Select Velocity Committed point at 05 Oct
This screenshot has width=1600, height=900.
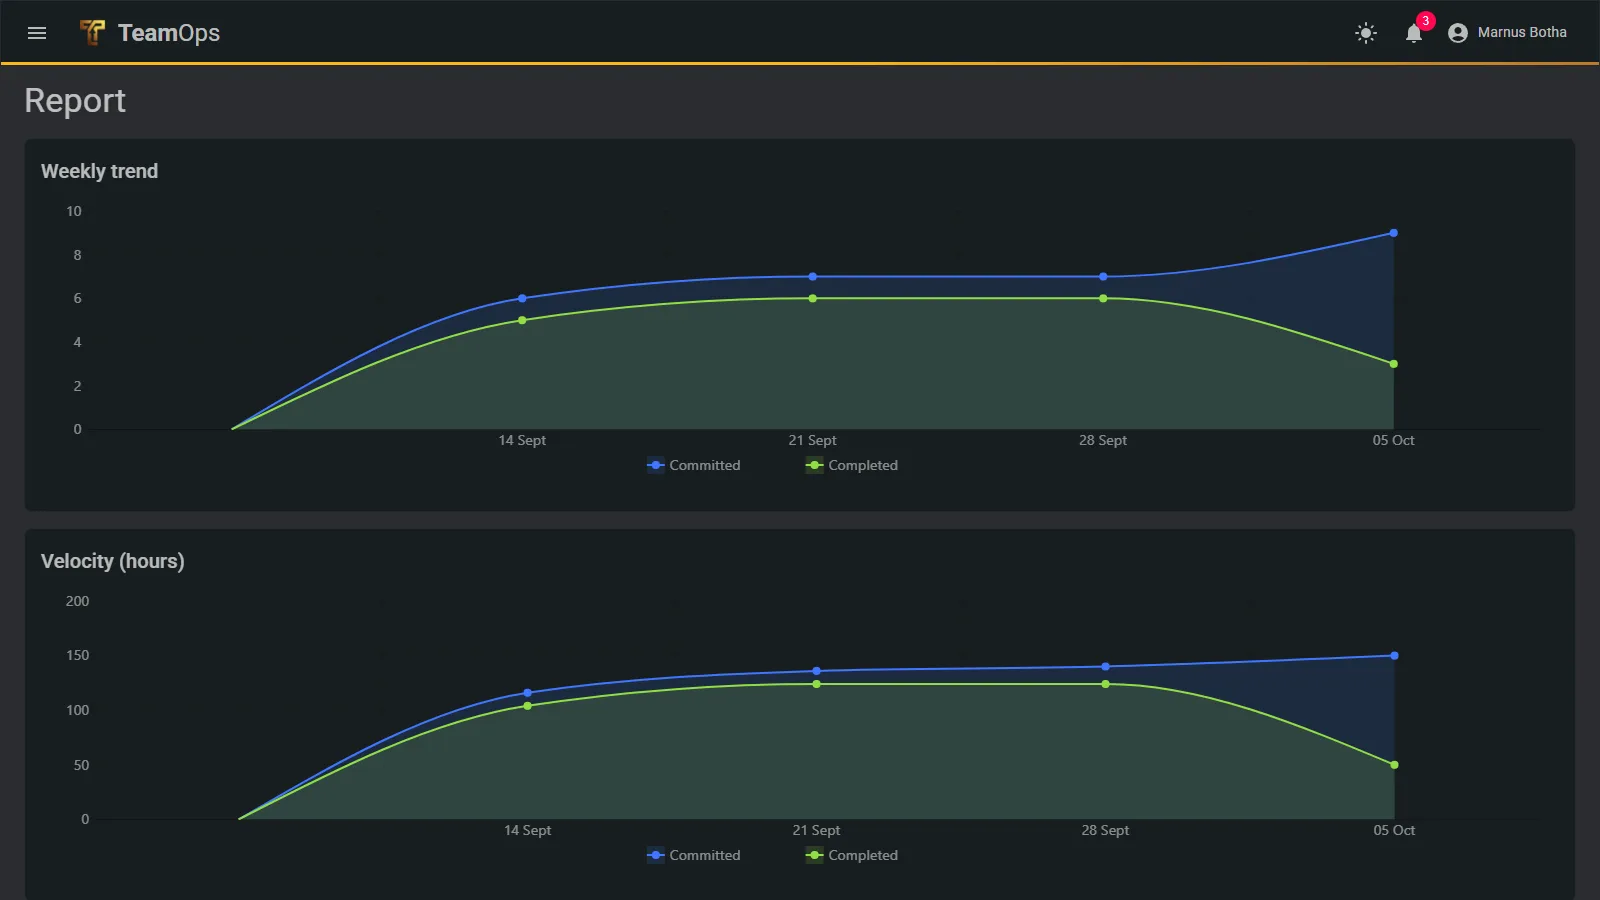click(x=1394, y=656)
